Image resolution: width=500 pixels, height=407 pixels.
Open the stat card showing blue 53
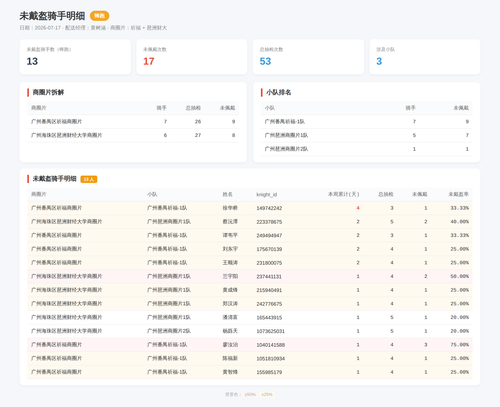pyautogui.click(x=308, y=57)
